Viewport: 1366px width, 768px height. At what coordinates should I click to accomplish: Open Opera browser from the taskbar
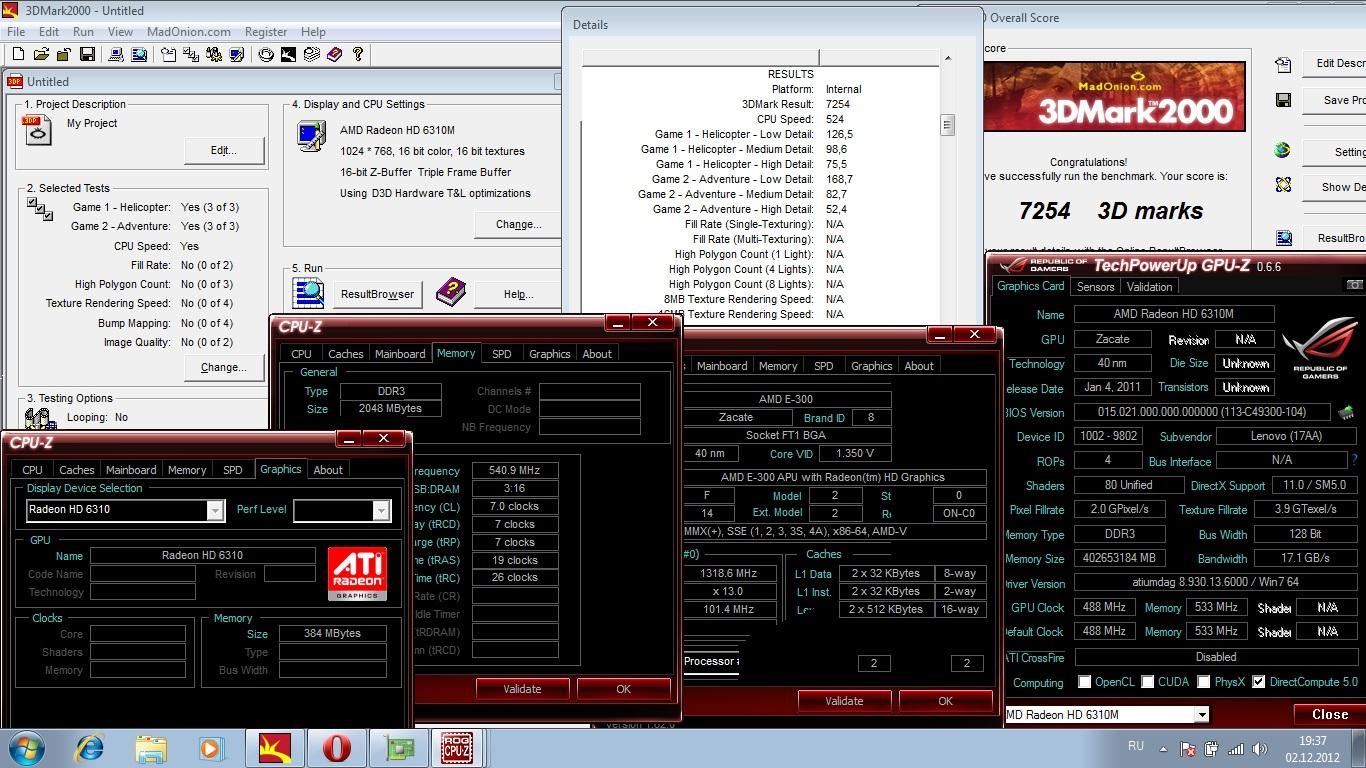point(336,748)
